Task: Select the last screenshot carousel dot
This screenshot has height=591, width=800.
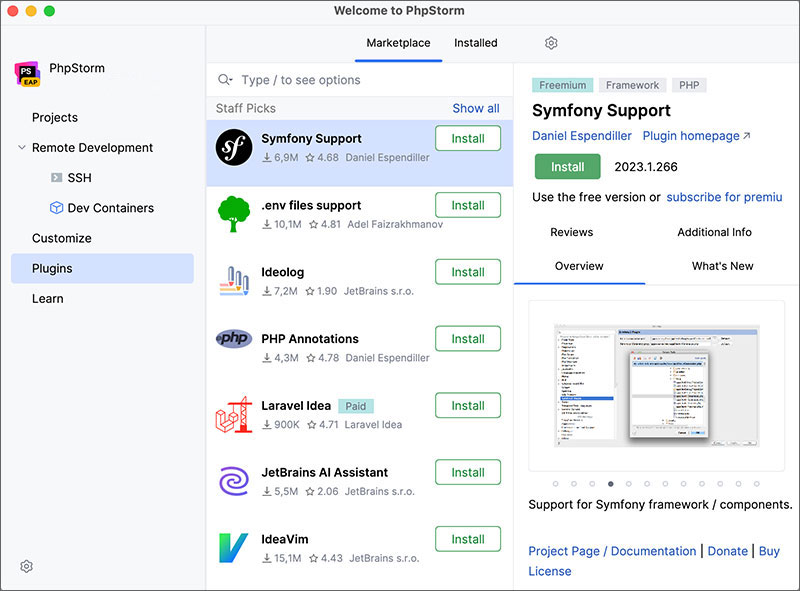Action: (757, 484)
